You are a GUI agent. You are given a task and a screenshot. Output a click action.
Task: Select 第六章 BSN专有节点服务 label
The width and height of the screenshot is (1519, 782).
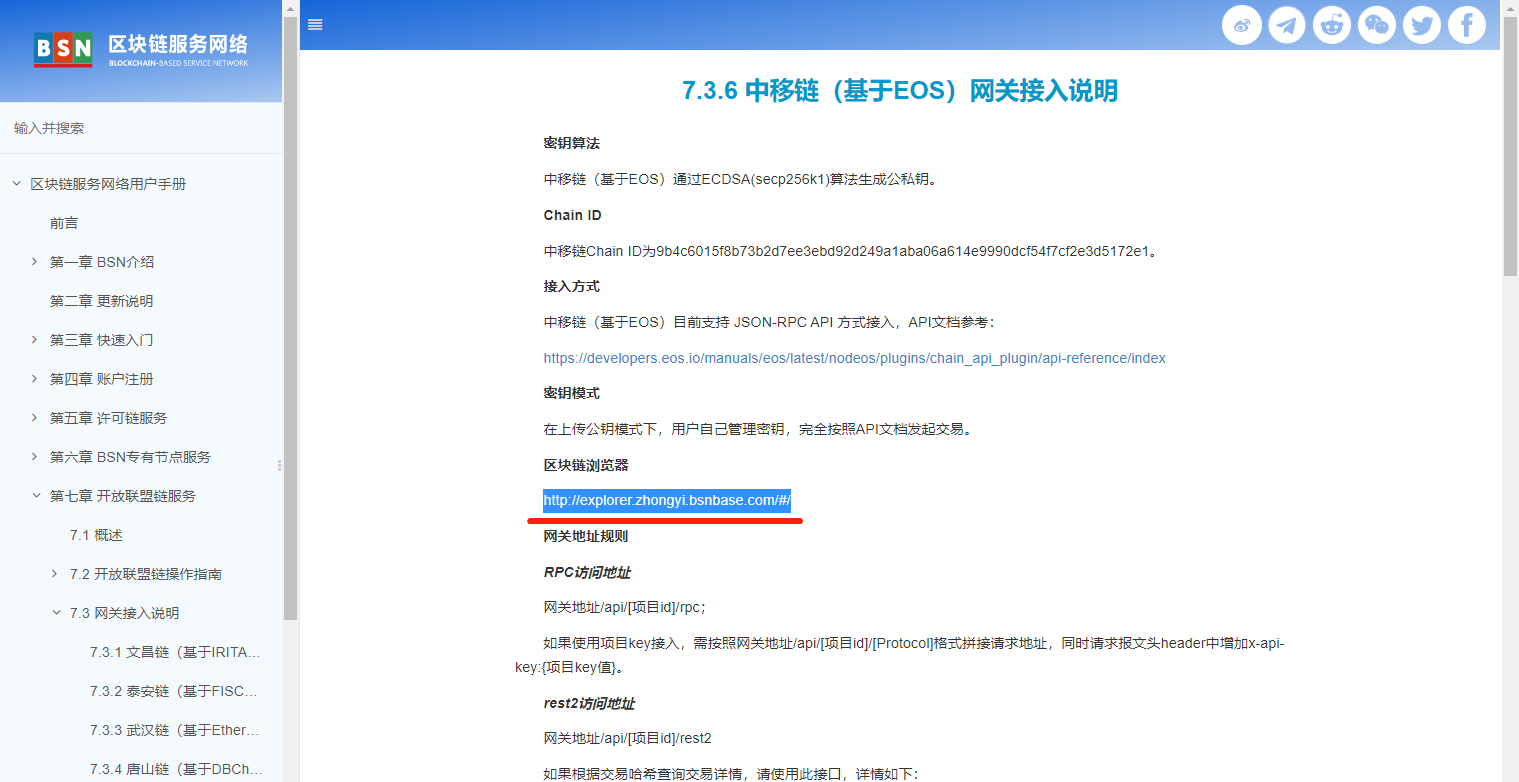(x=130, y=457)
